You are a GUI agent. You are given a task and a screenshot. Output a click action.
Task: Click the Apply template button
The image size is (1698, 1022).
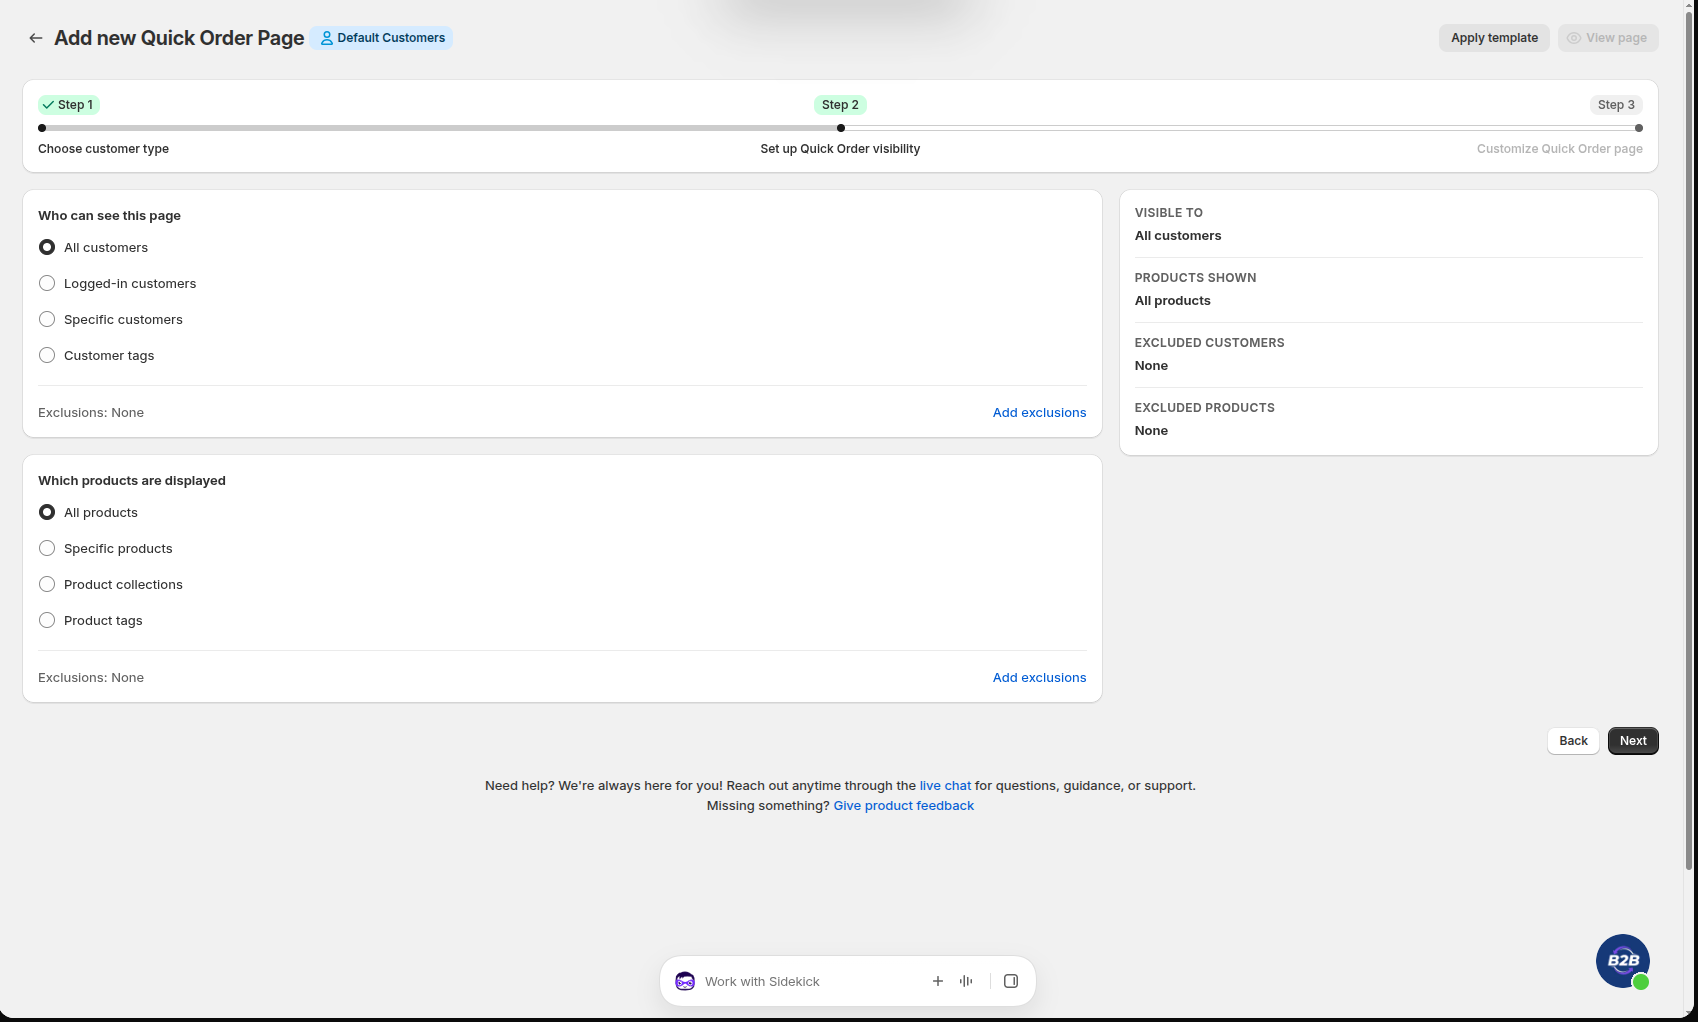click(1494, 38)
